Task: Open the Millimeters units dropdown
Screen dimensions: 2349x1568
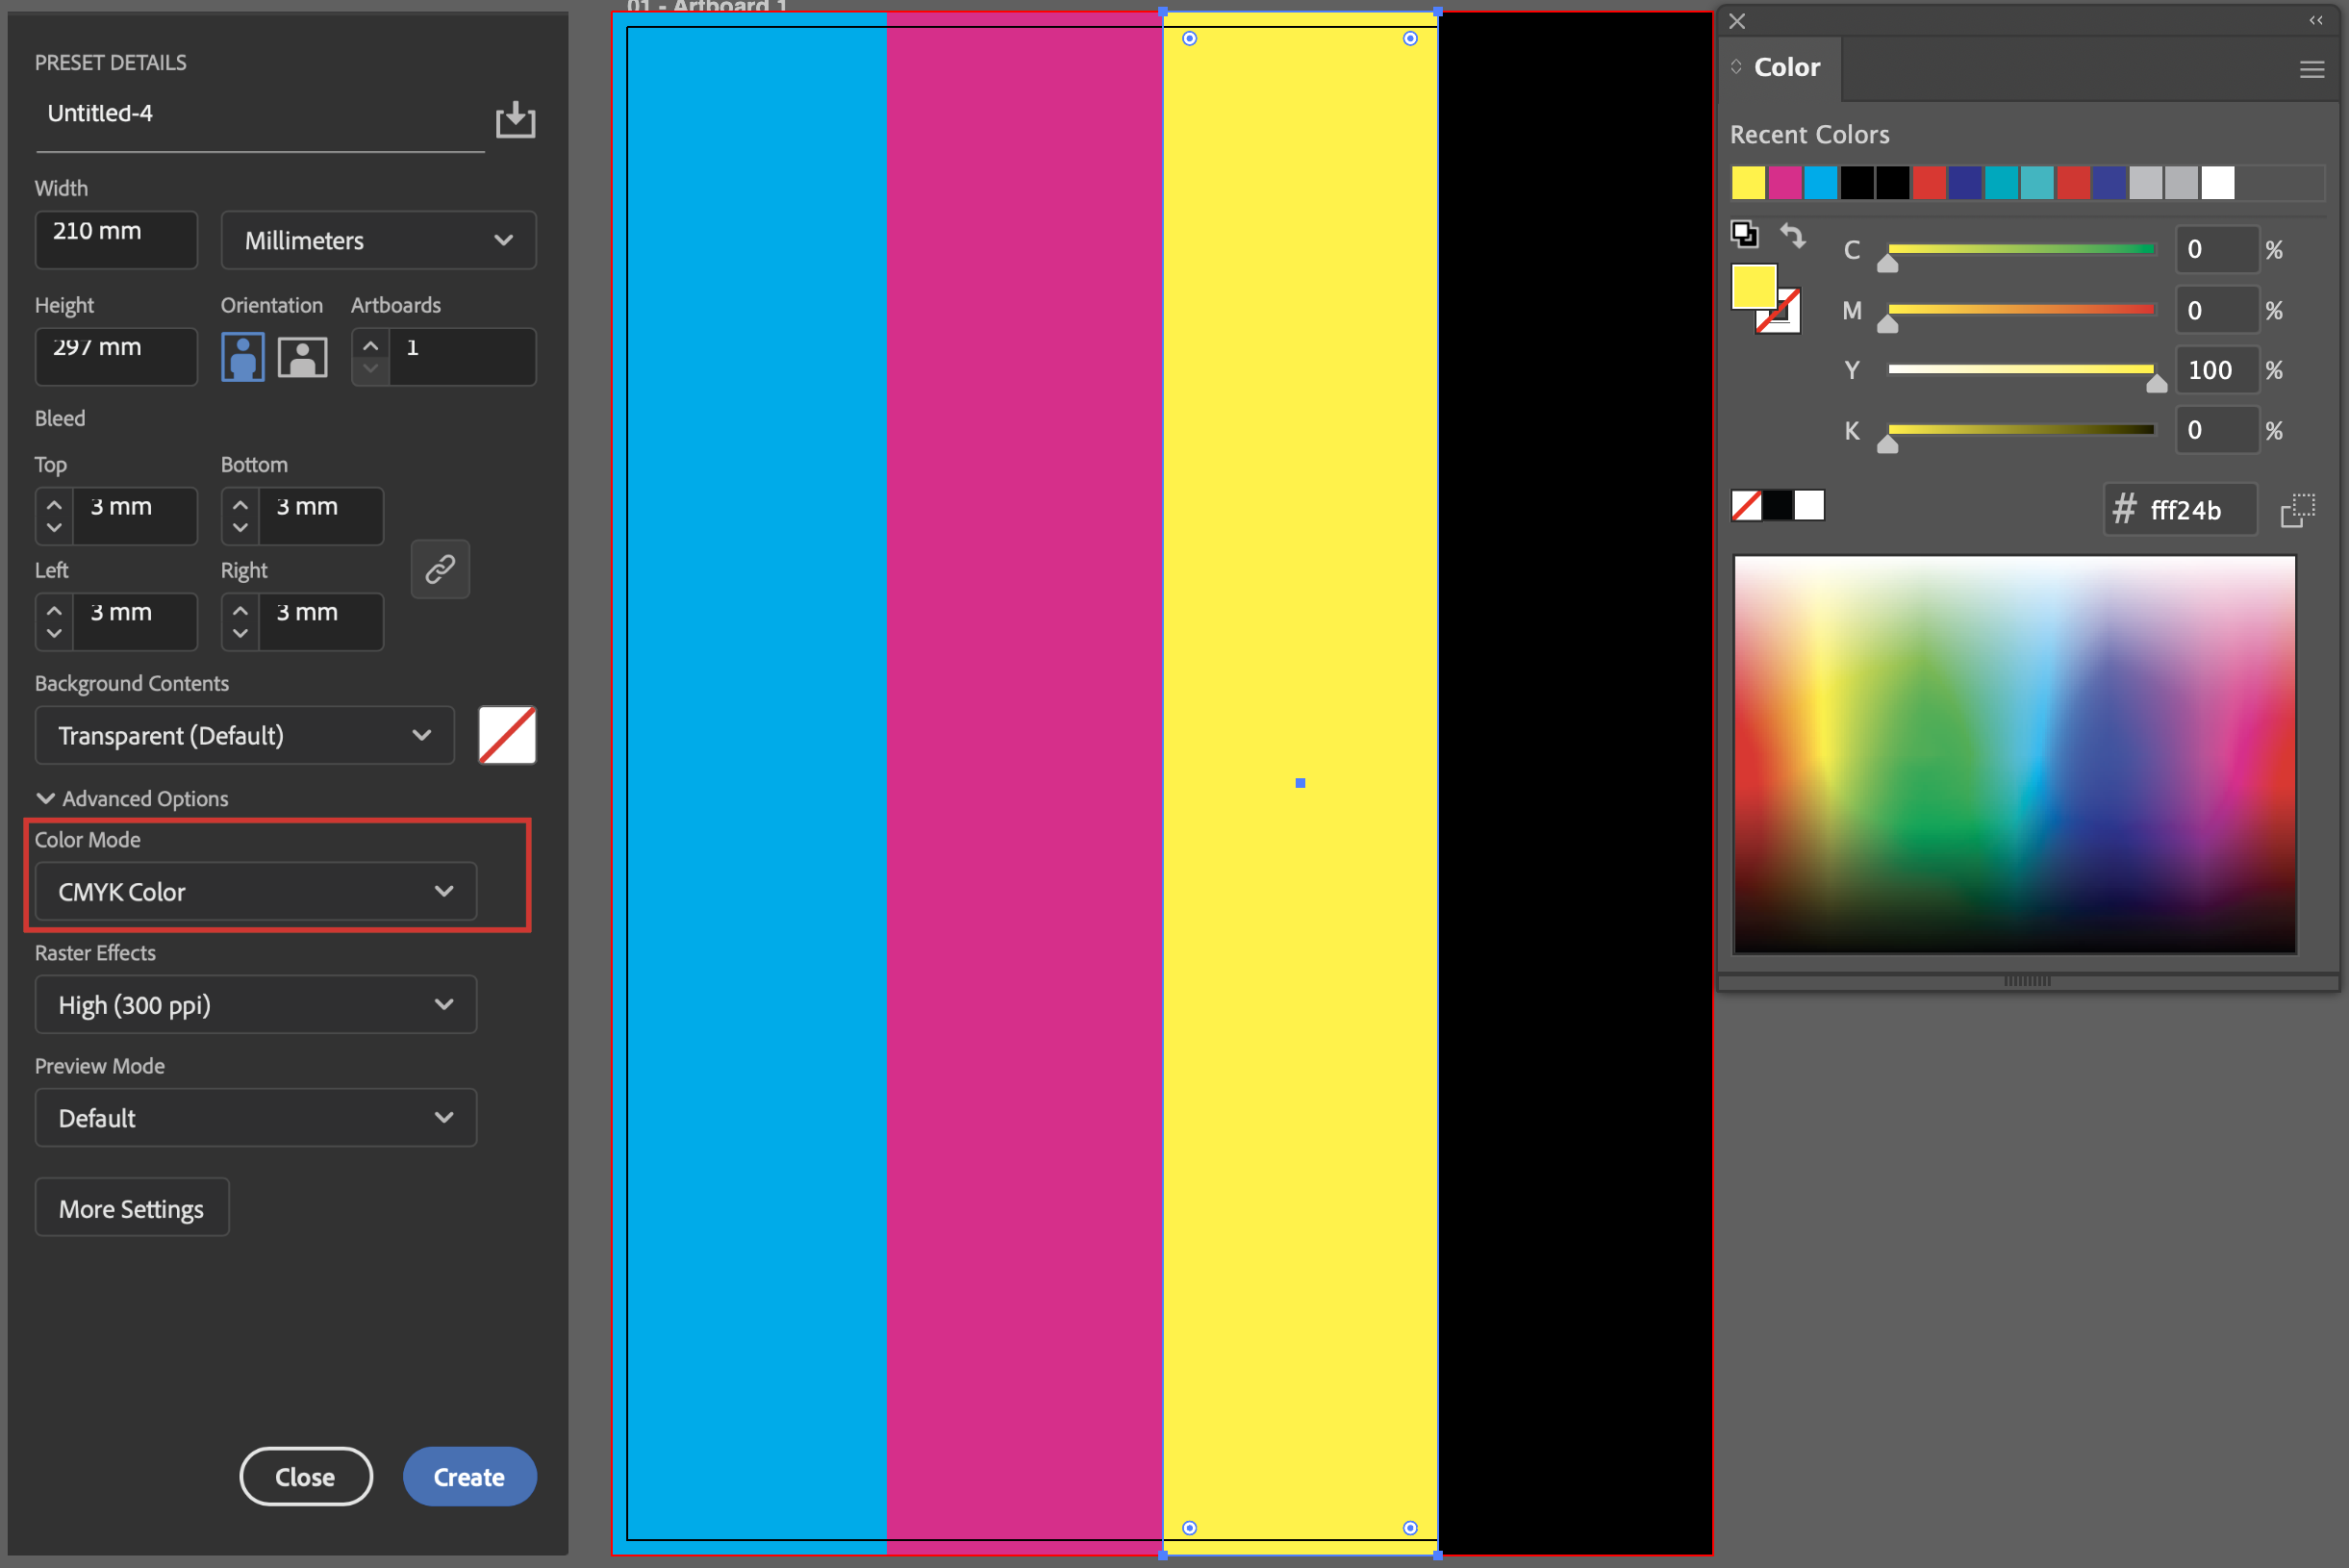Action: pos(378,240)
